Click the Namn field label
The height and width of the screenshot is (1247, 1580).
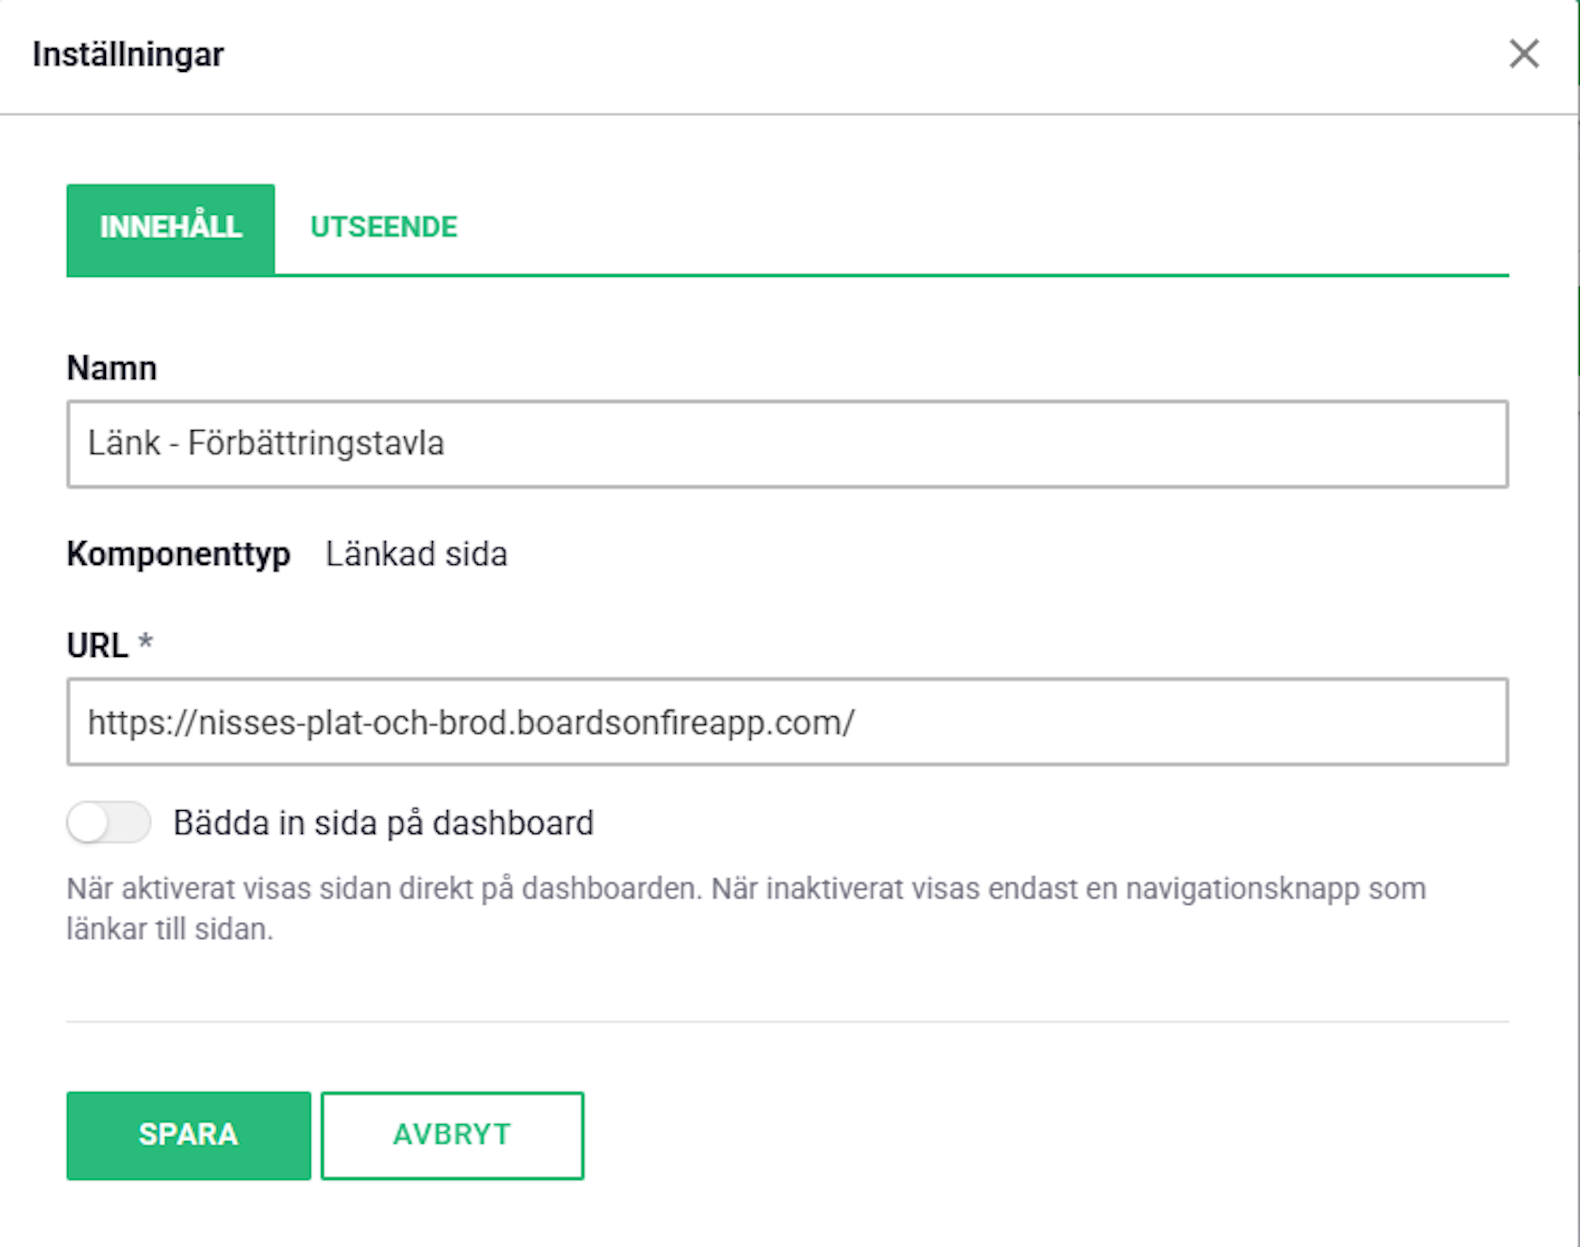coord(112,368)
